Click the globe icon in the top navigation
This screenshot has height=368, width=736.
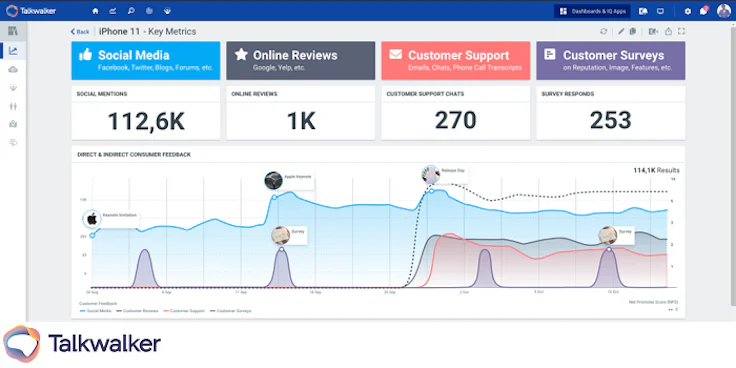[x=149, y=11]
